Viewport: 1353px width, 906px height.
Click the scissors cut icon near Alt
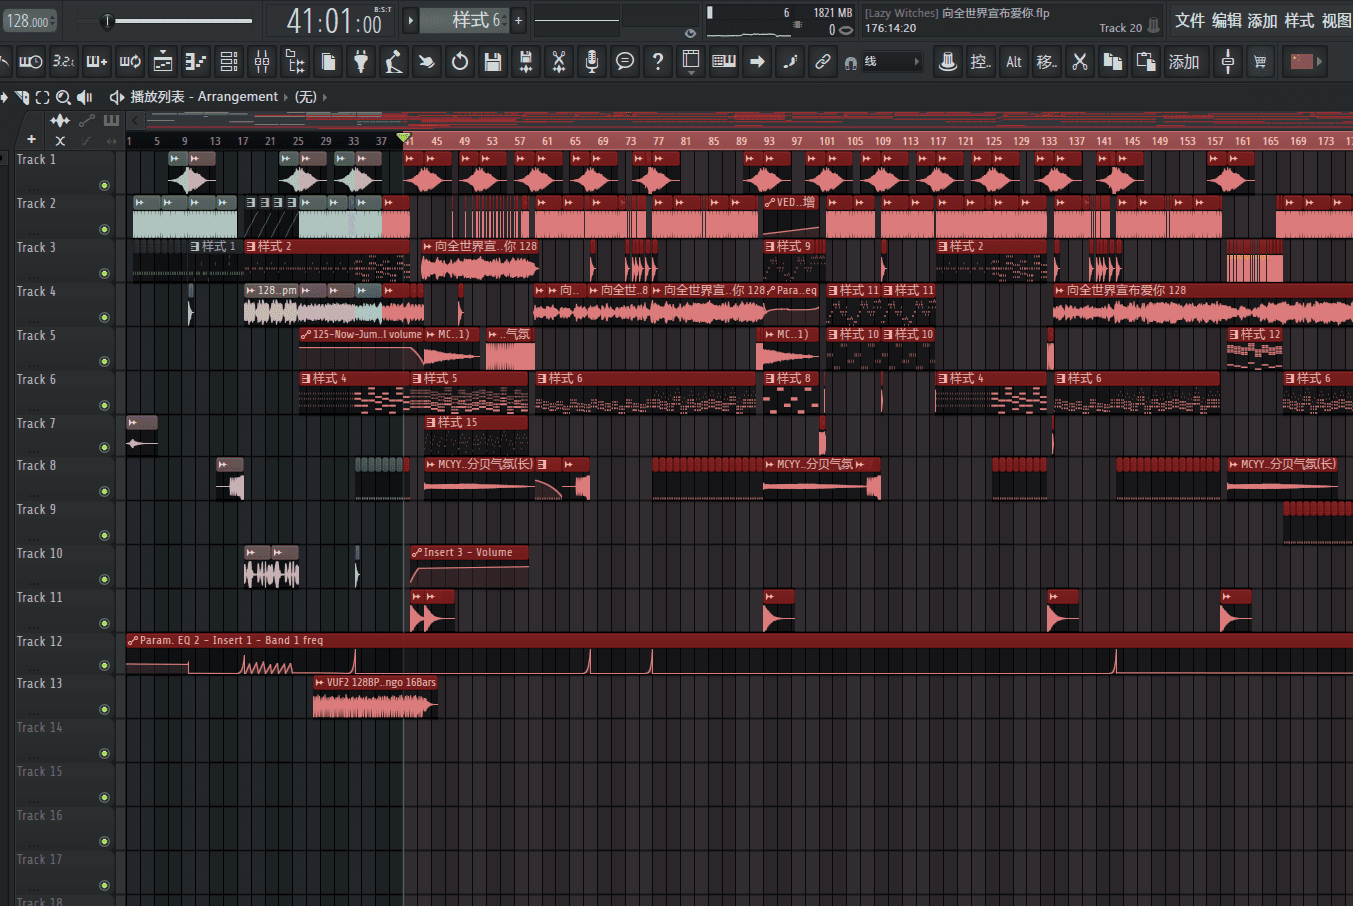pos(1079,62)
